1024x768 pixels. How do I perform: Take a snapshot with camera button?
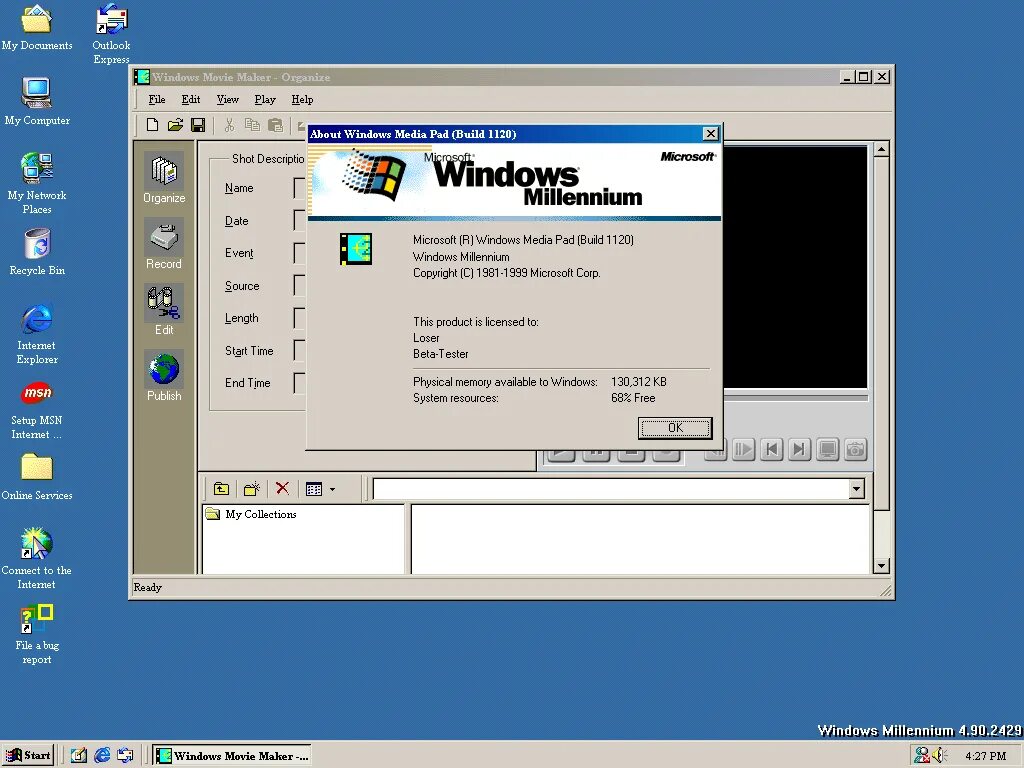pos(856,449)
